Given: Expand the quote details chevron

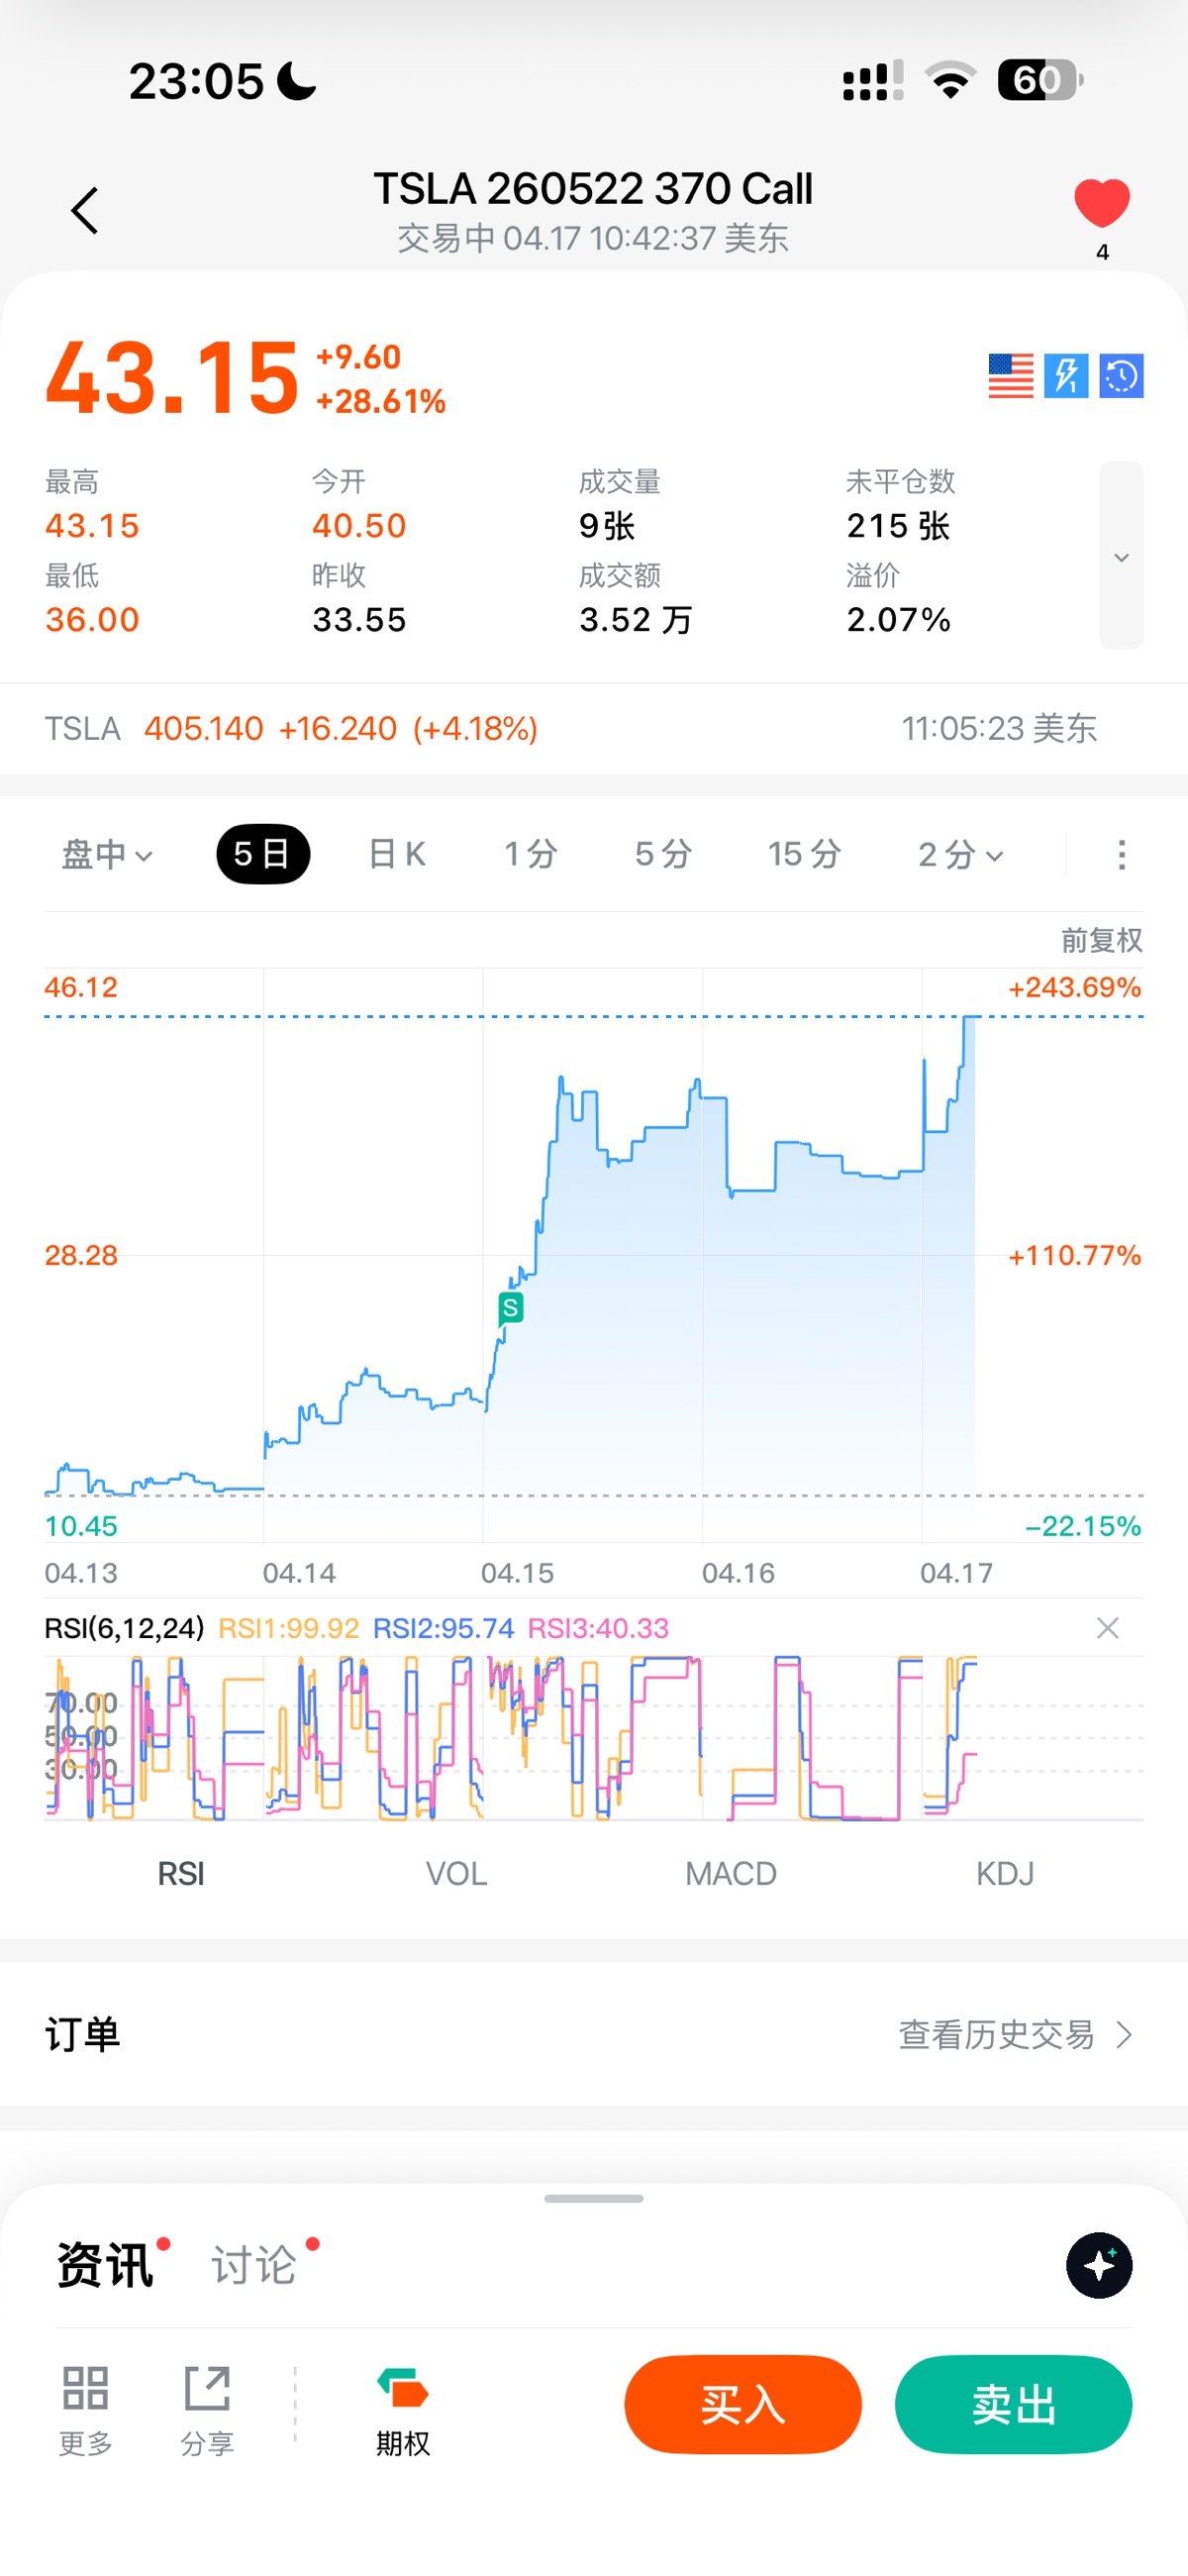Looking at the screenshot, I should 1121,556.
